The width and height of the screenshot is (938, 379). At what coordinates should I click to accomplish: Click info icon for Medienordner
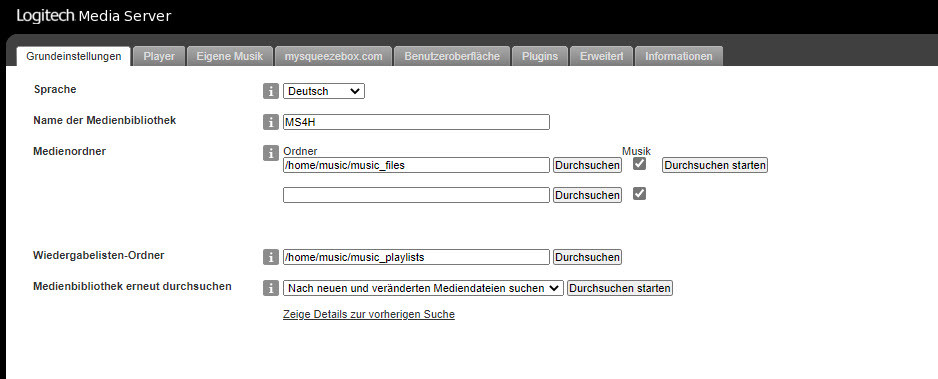271,153
